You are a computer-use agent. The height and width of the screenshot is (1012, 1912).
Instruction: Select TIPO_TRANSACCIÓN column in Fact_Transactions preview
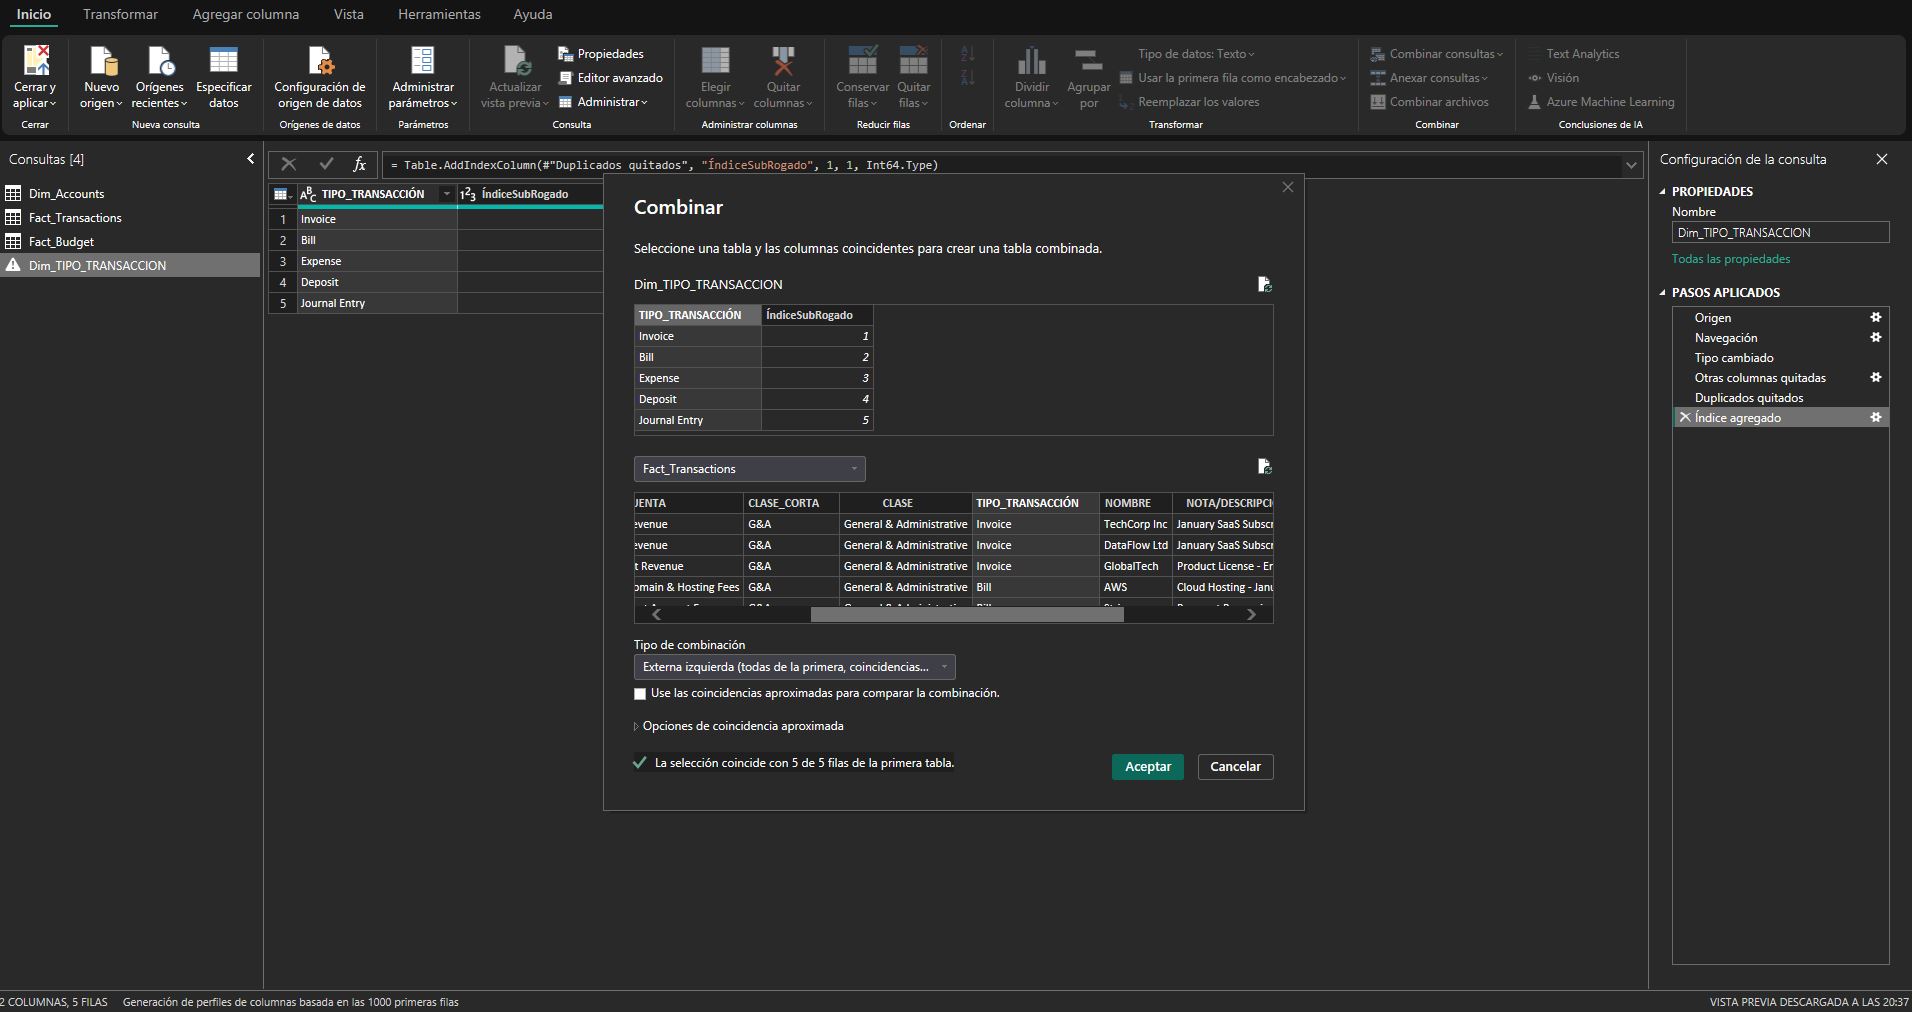coord(1035,503)
